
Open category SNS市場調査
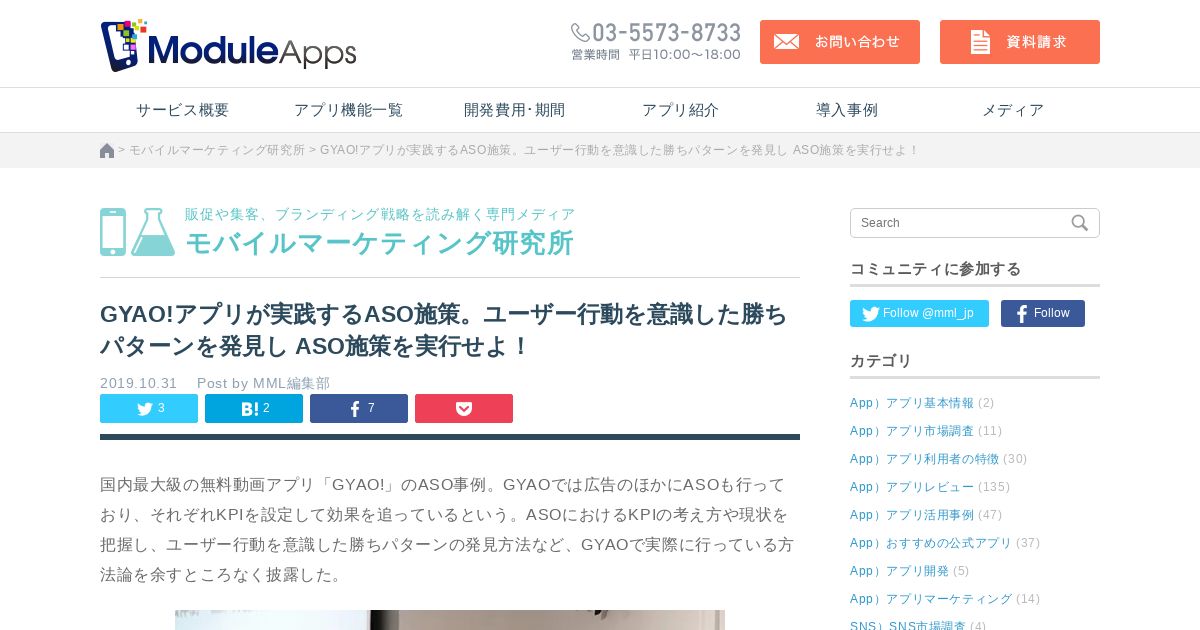(908, 624)
